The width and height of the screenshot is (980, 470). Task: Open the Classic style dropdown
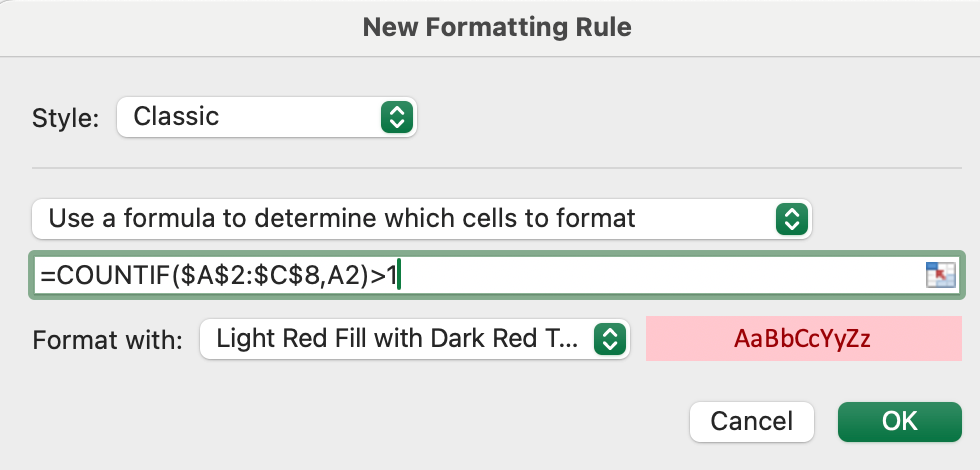pos(267,117)
